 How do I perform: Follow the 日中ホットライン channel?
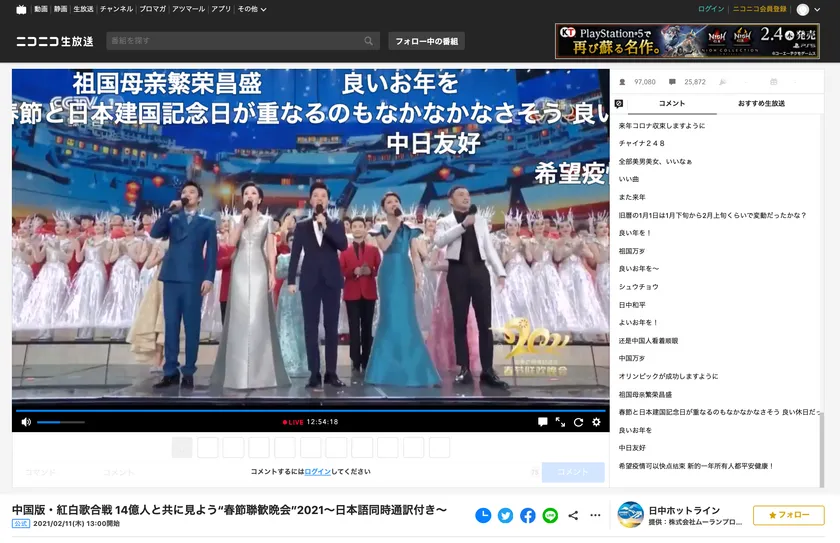tap(788, 515)
